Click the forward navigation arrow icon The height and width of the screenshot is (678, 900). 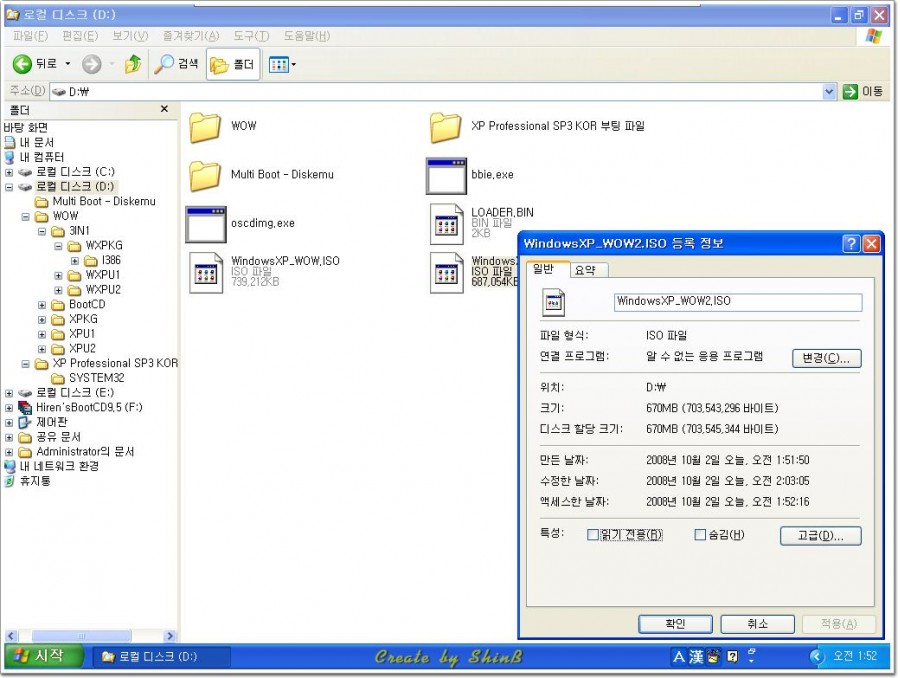click(x=91, y=64)
